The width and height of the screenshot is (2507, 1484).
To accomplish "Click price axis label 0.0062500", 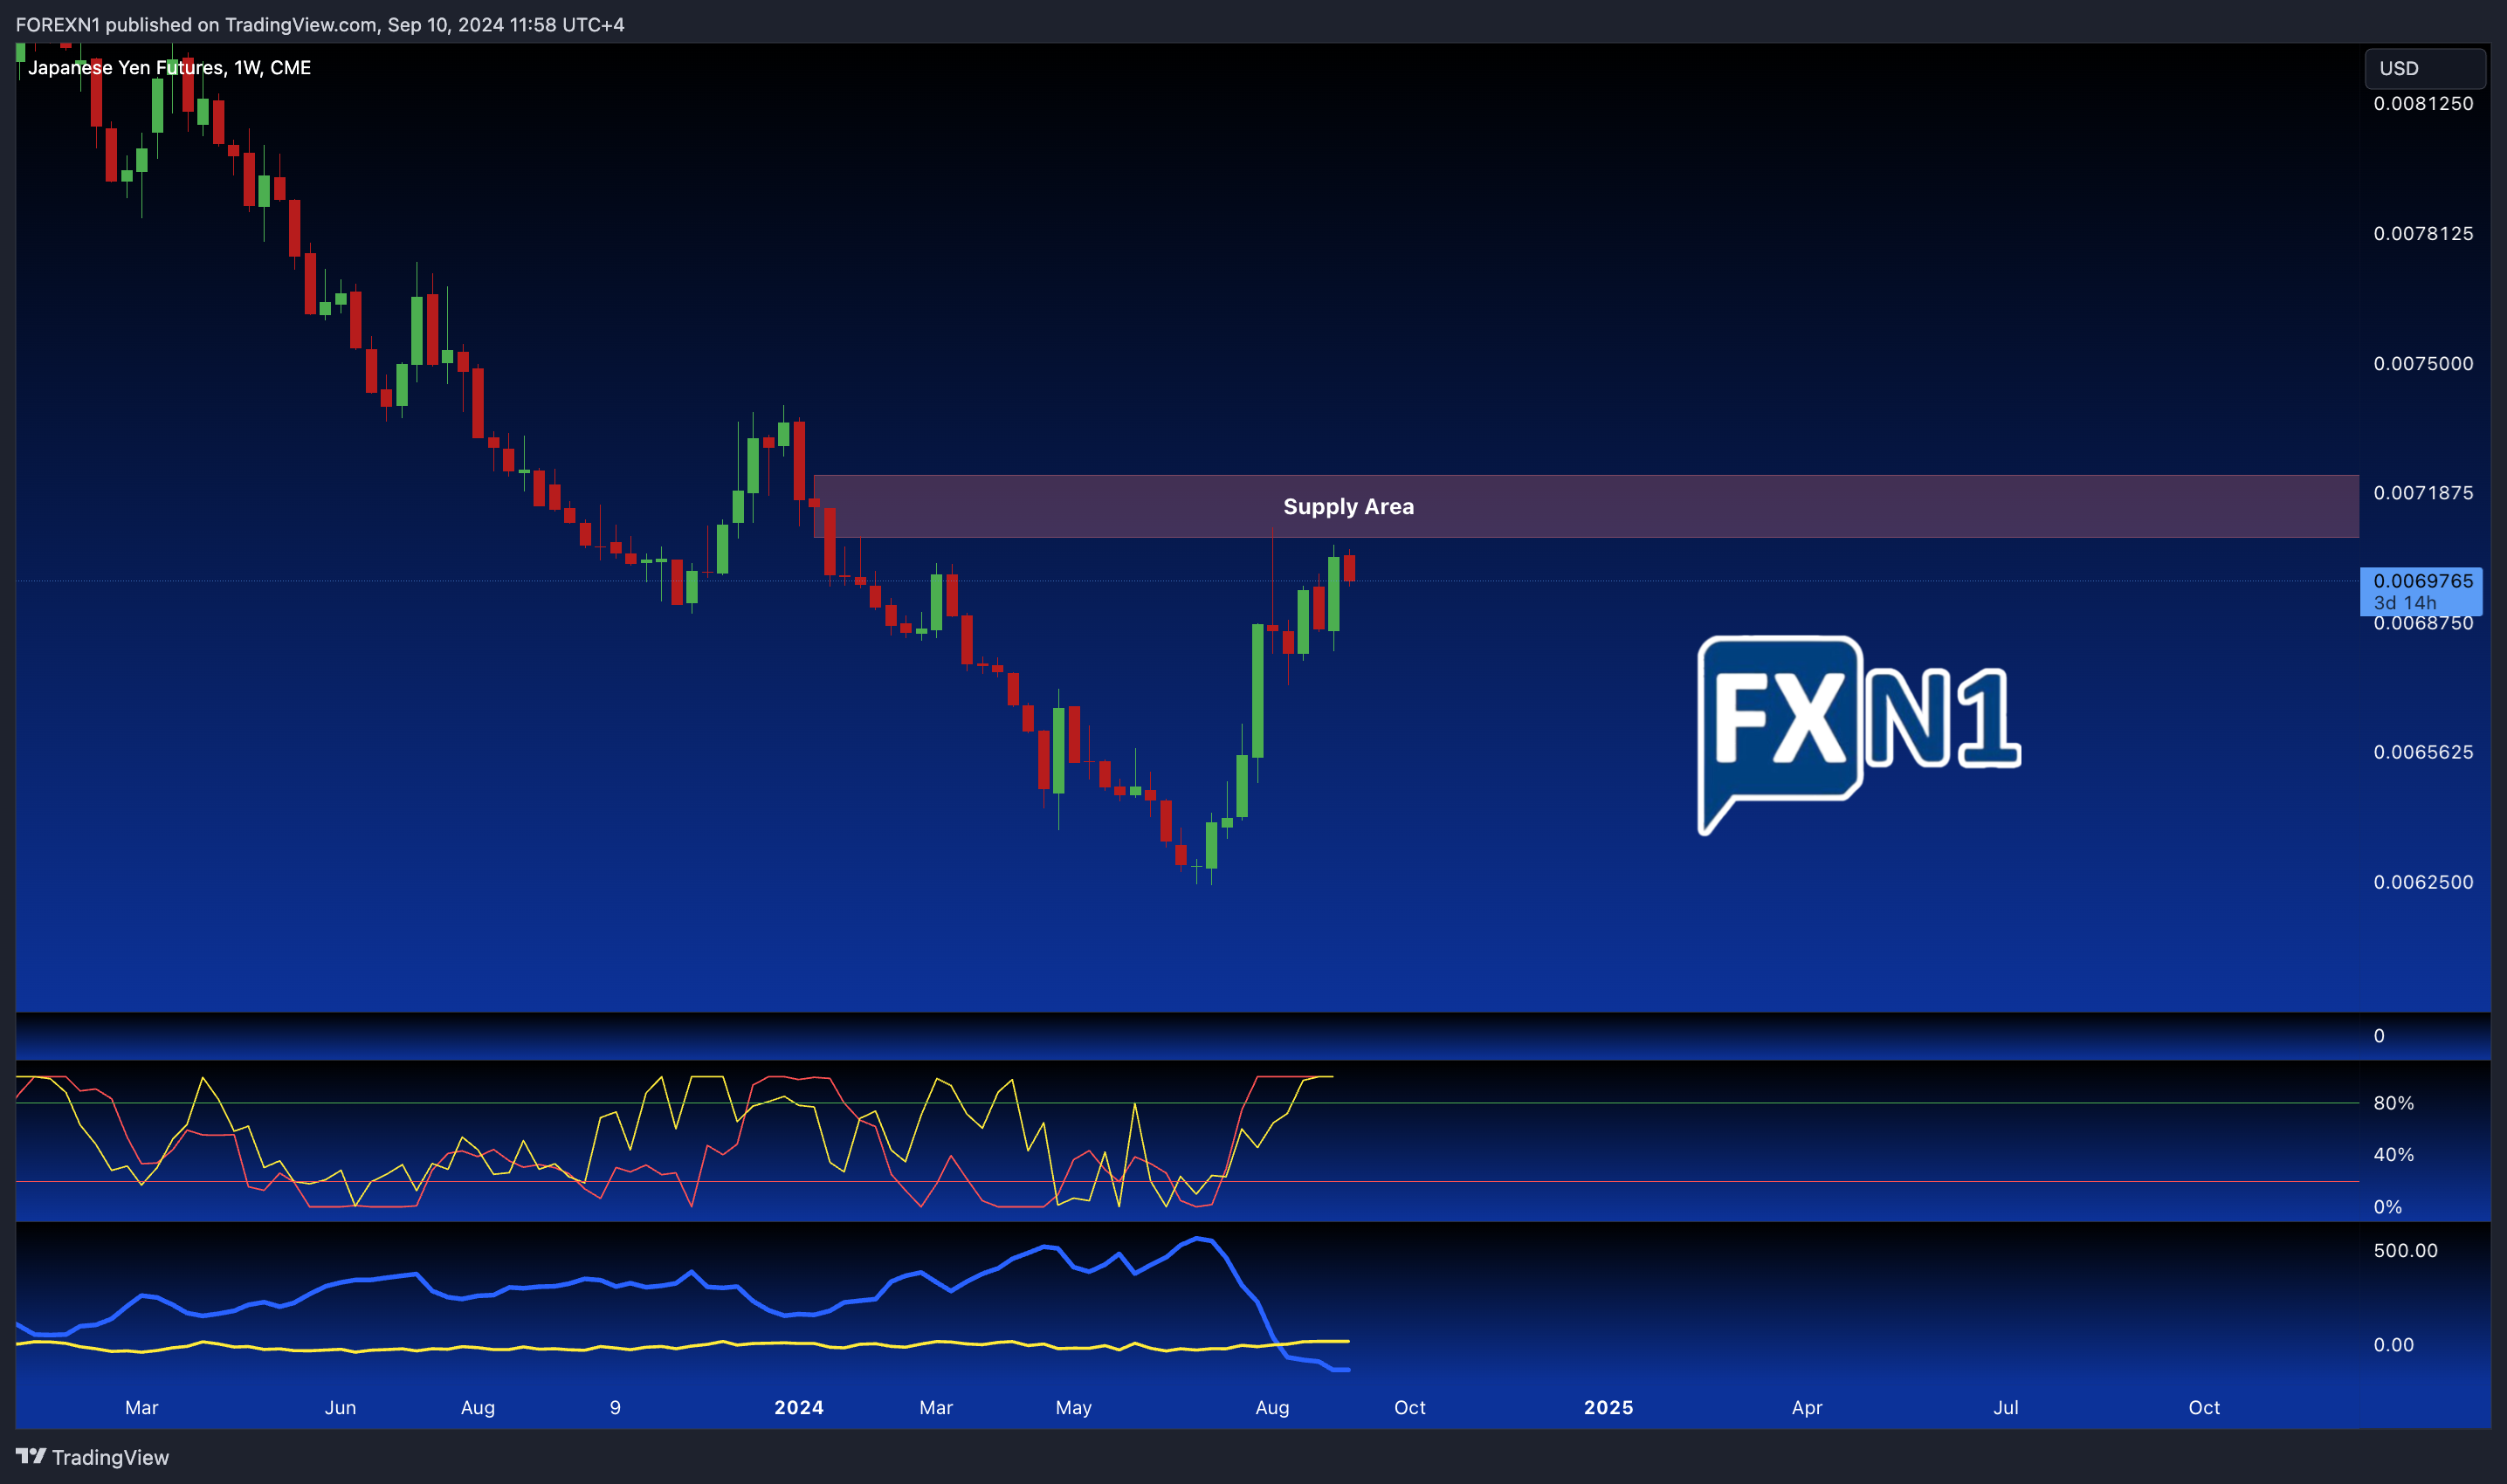I will (2423, 882).
